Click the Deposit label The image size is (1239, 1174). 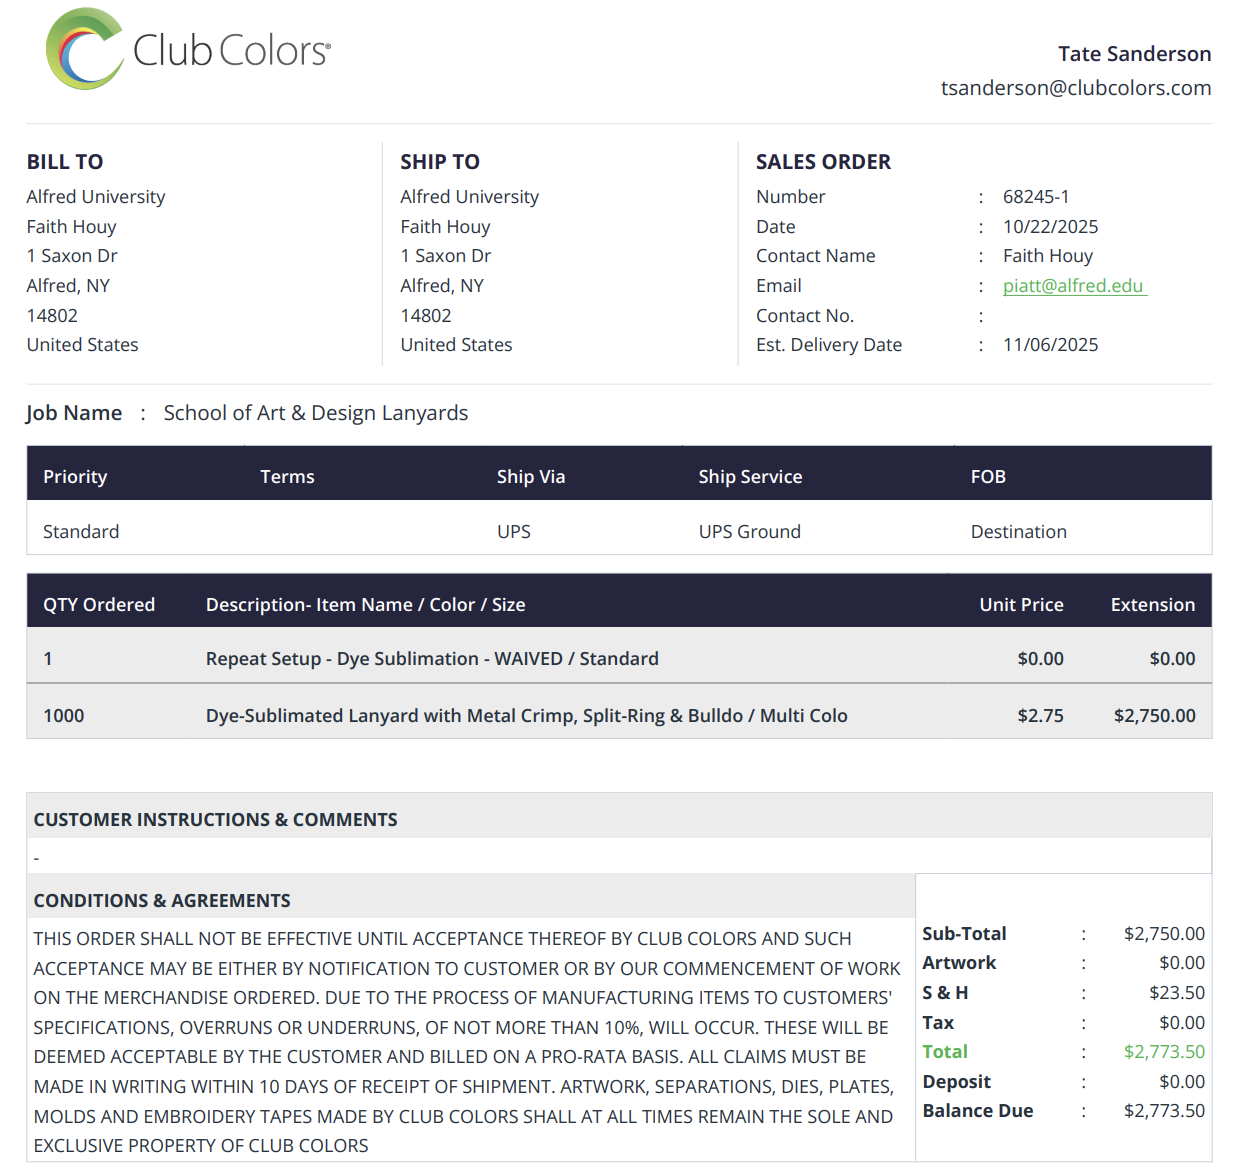[x=956, y=1082]
